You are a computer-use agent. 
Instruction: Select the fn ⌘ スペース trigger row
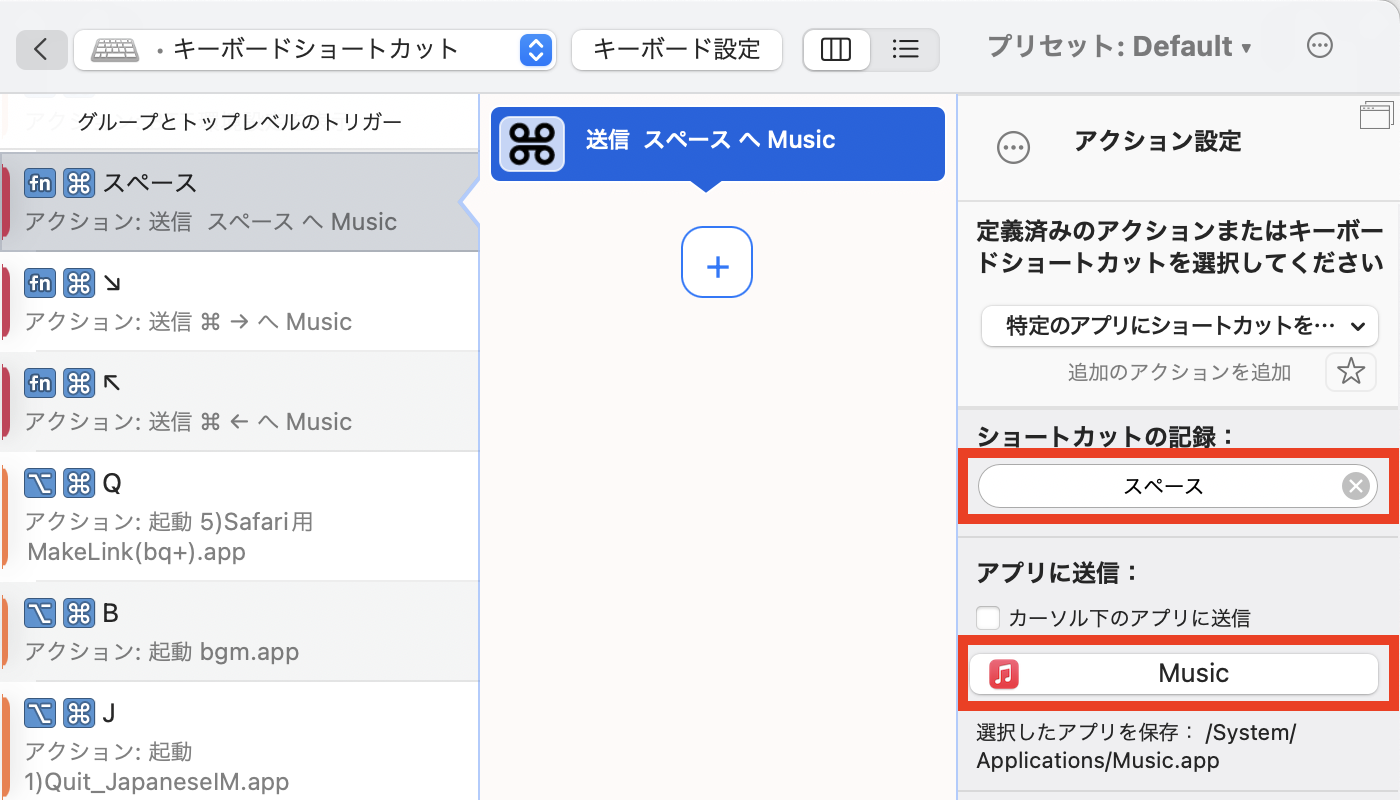[240, 201]
